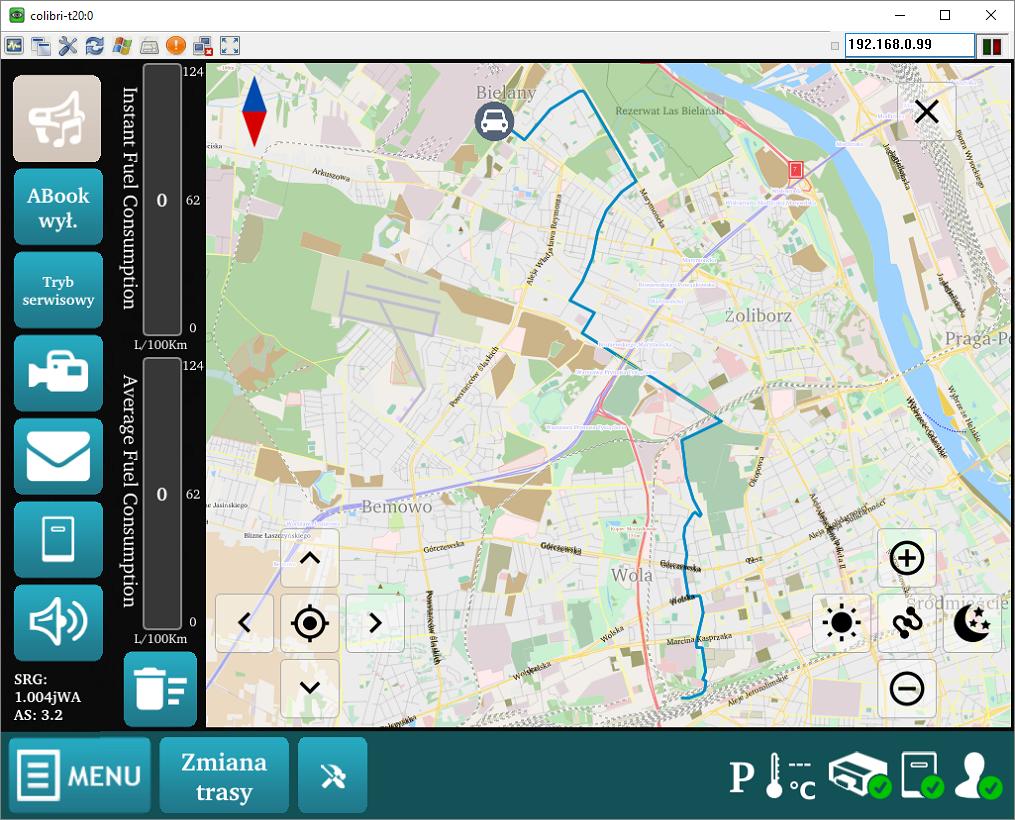Click the activity monitor toolbar icon
1015x820 pixels.
pyautogui.click(x=14, y=45)
